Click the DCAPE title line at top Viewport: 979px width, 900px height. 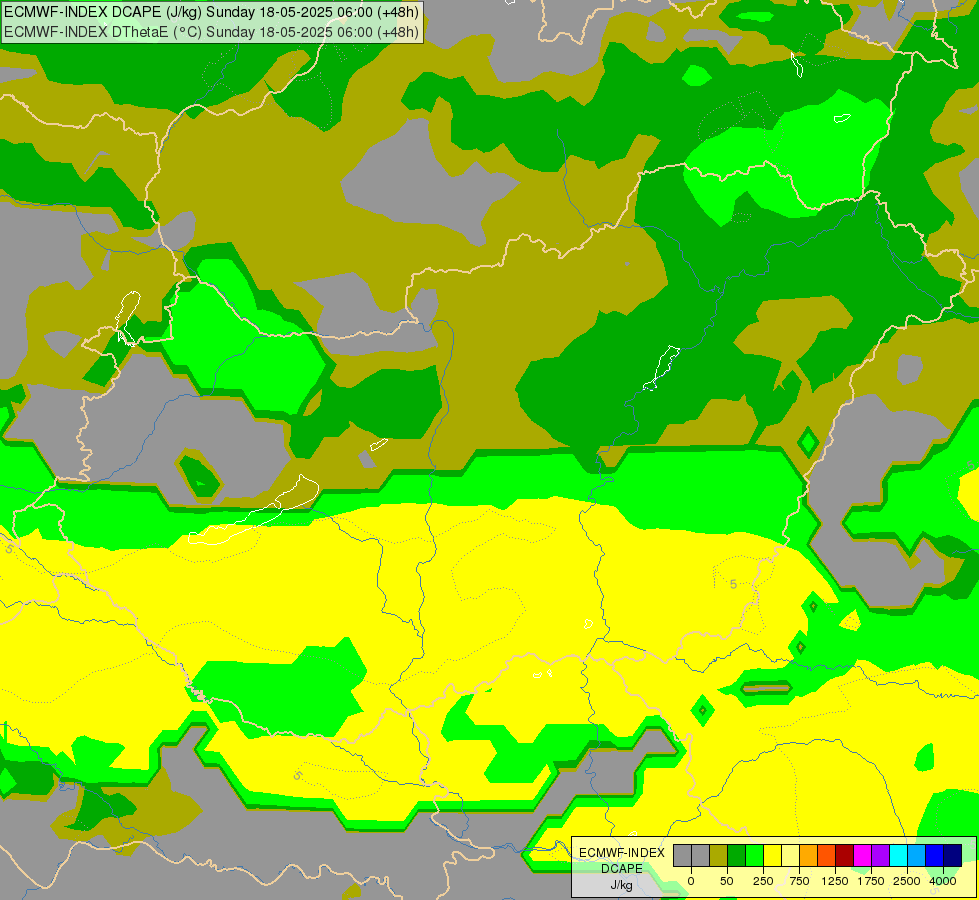[211, 12]
